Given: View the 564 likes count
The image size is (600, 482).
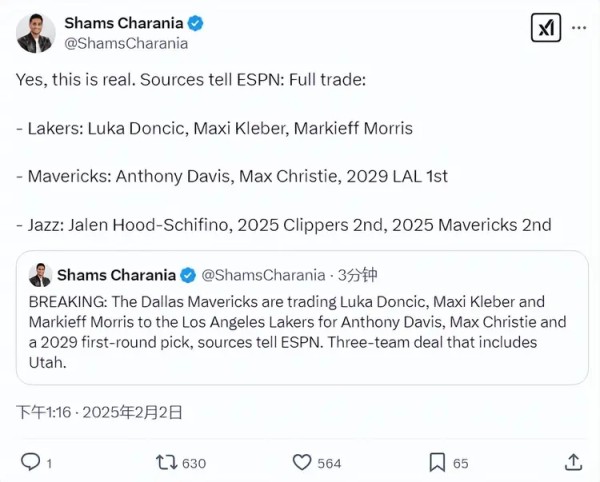Looking at the screenshot, I should click(329, 463).
